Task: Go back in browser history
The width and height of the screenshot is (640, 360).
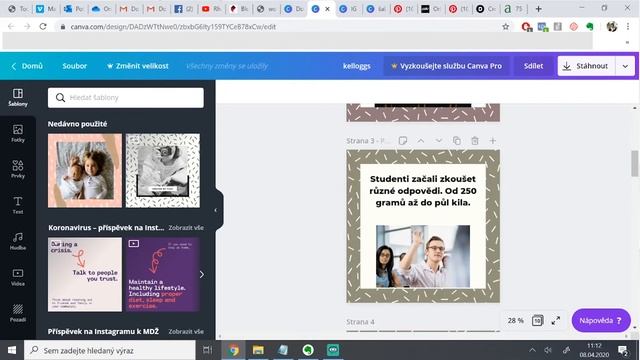Action: click(x=11, y=27)
